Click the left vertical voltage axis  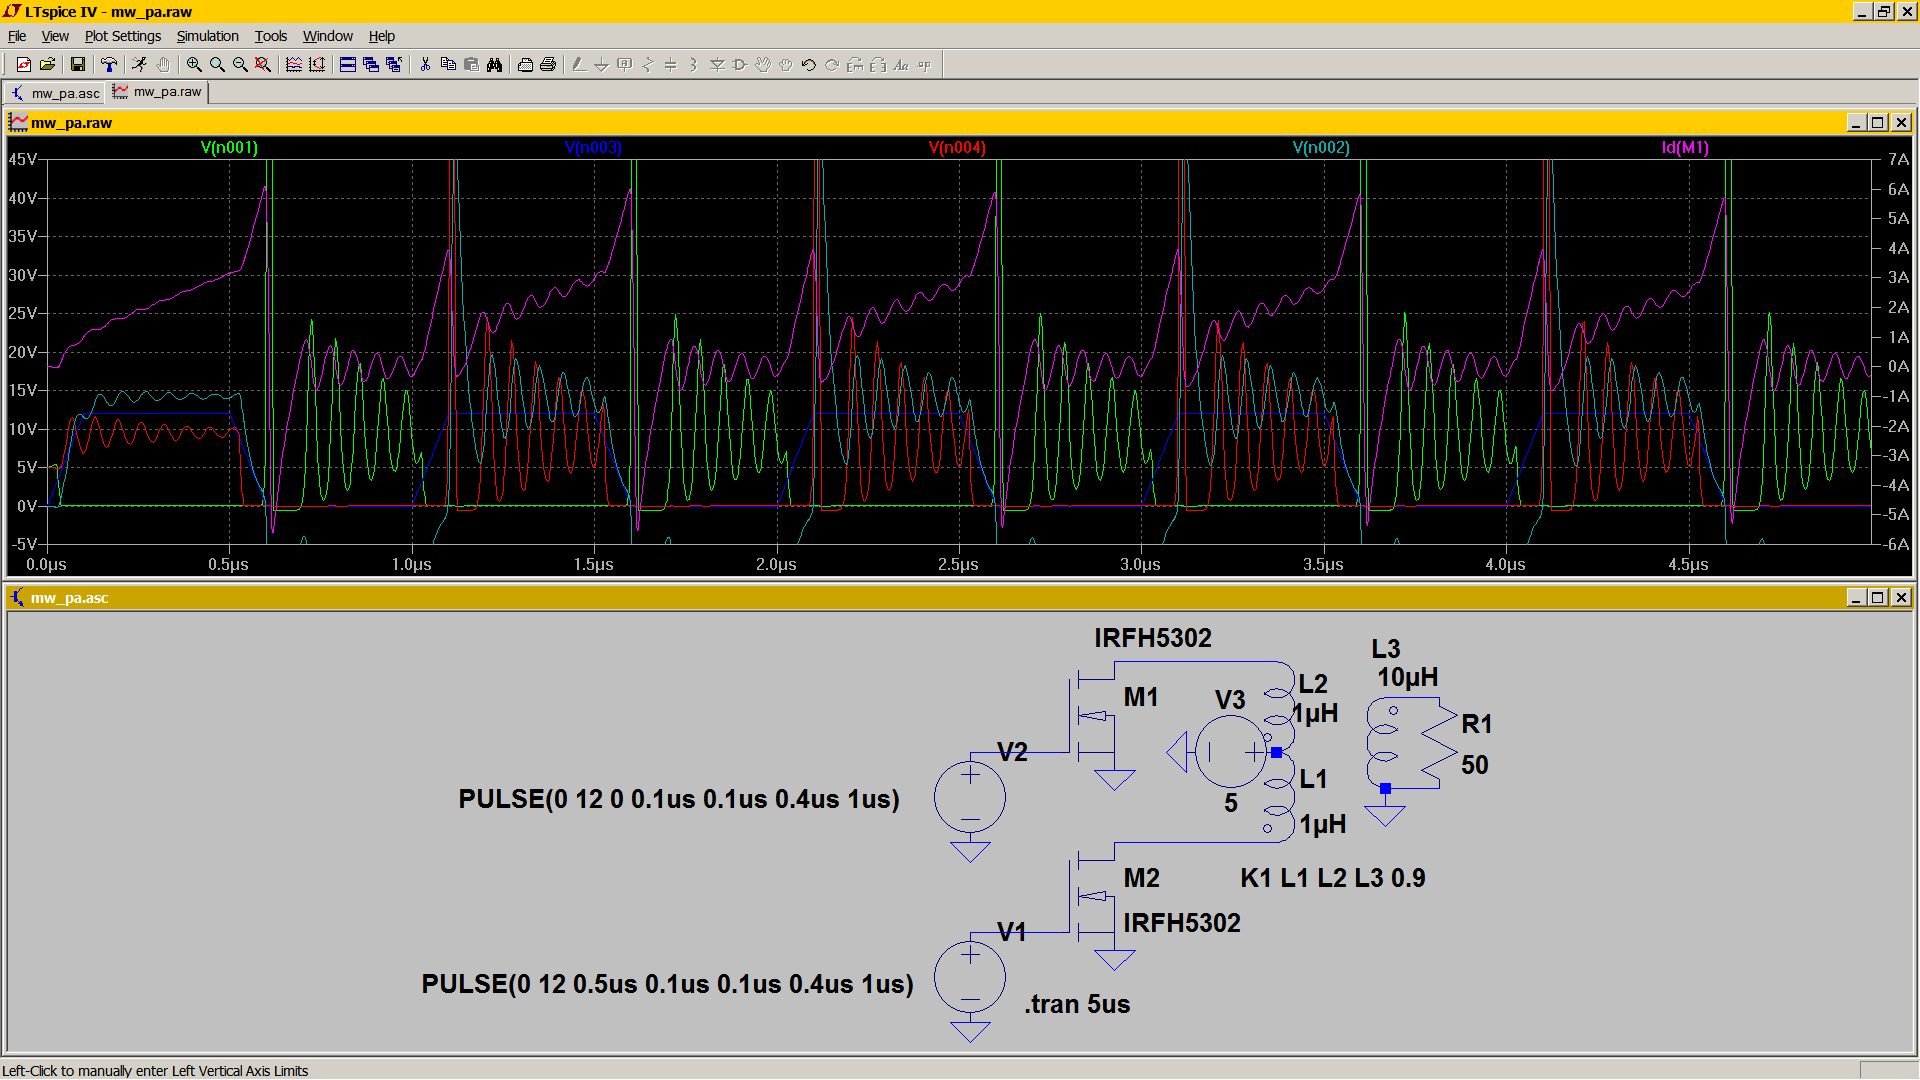24,350
